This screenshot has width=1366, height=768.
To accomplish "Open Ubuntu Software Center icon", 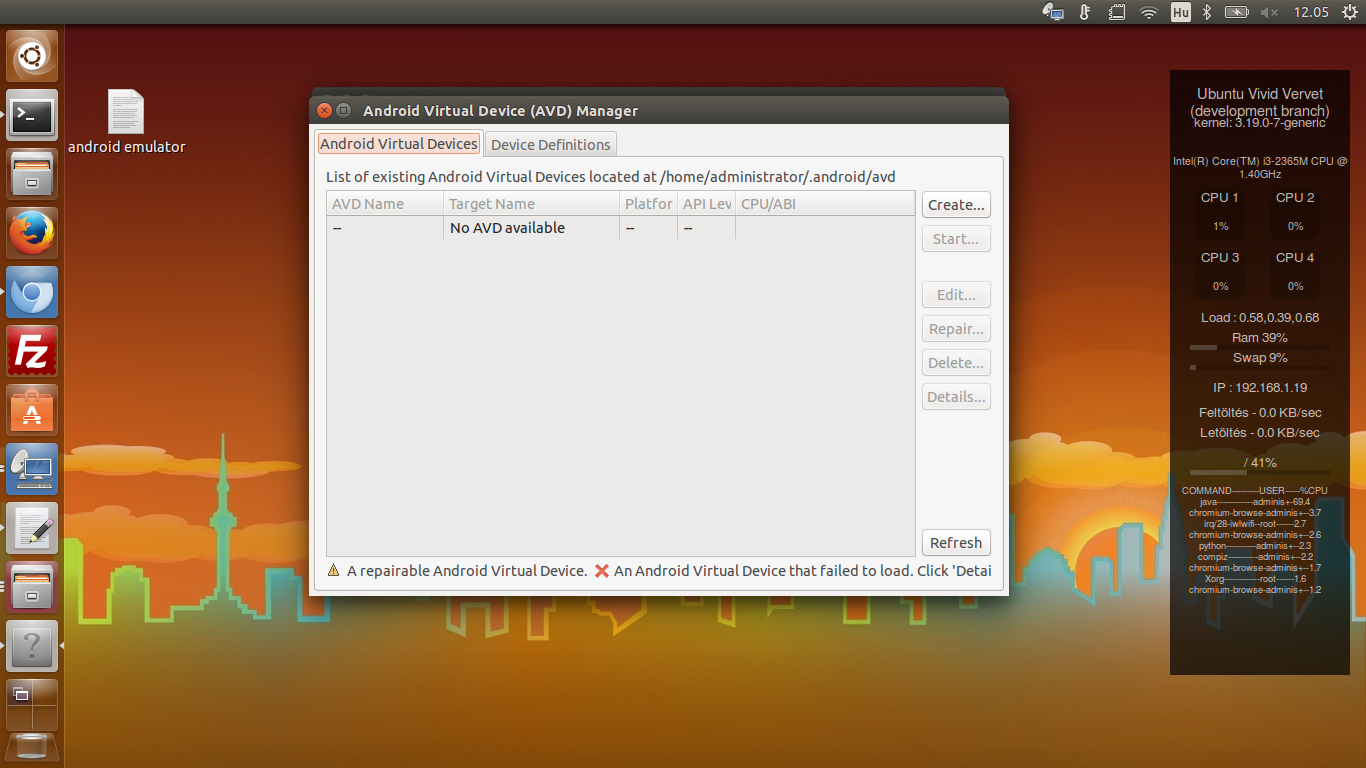I will pos(33,410).
